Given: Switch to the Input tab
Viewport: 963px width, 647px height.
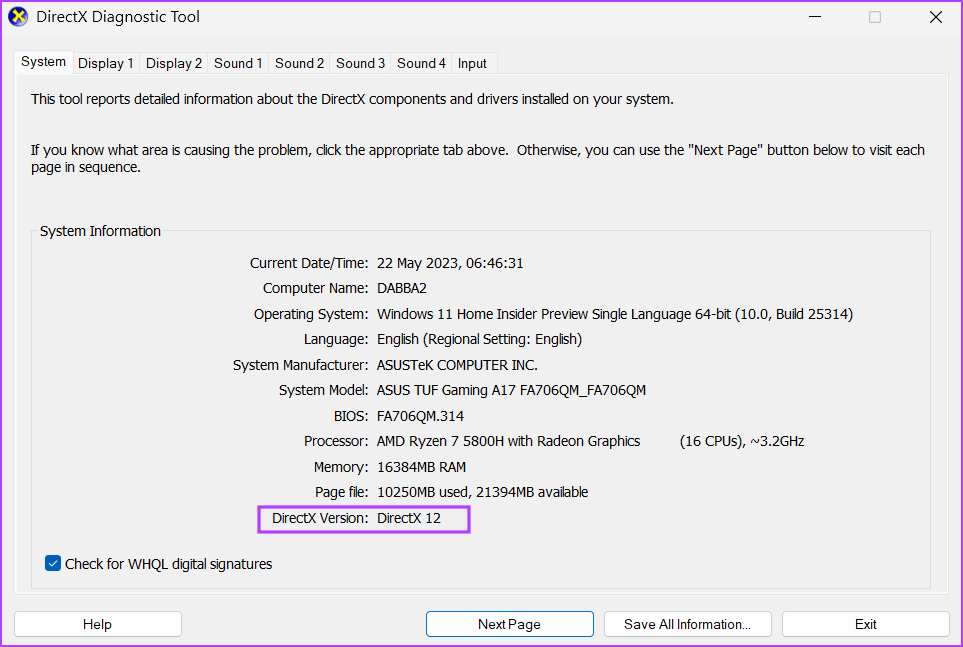Looking at the screenshot, I should pos(472,62).
